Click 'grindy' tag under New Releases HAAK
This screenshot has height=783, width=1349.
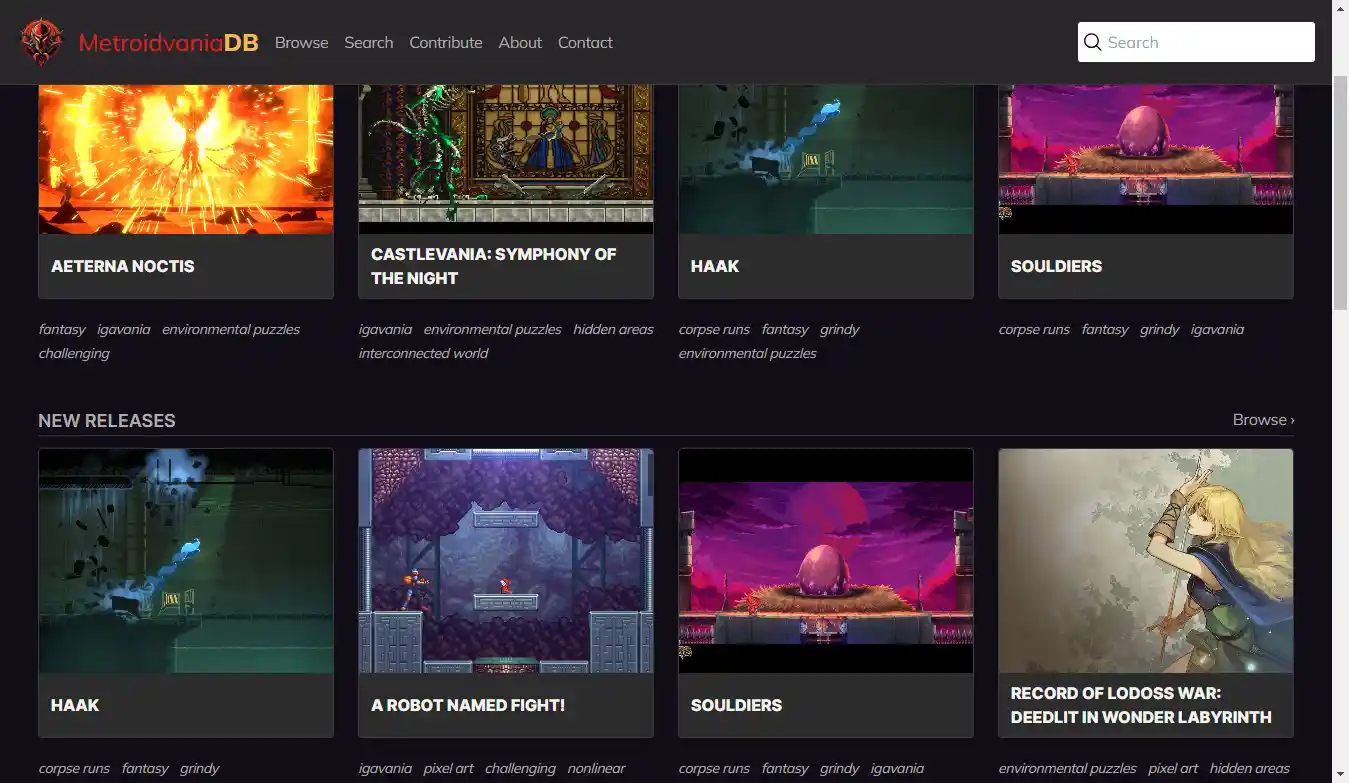coord(200,768)
